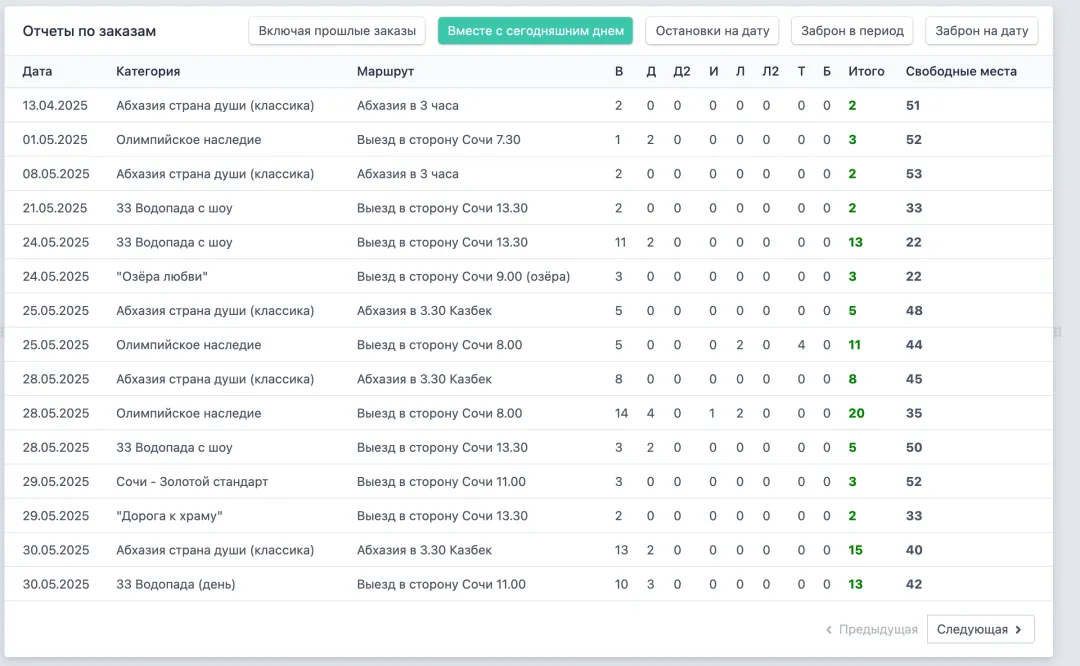Click the 'Свободные места' column header
Screen dimensions: 1080x666
coord(961,72)
